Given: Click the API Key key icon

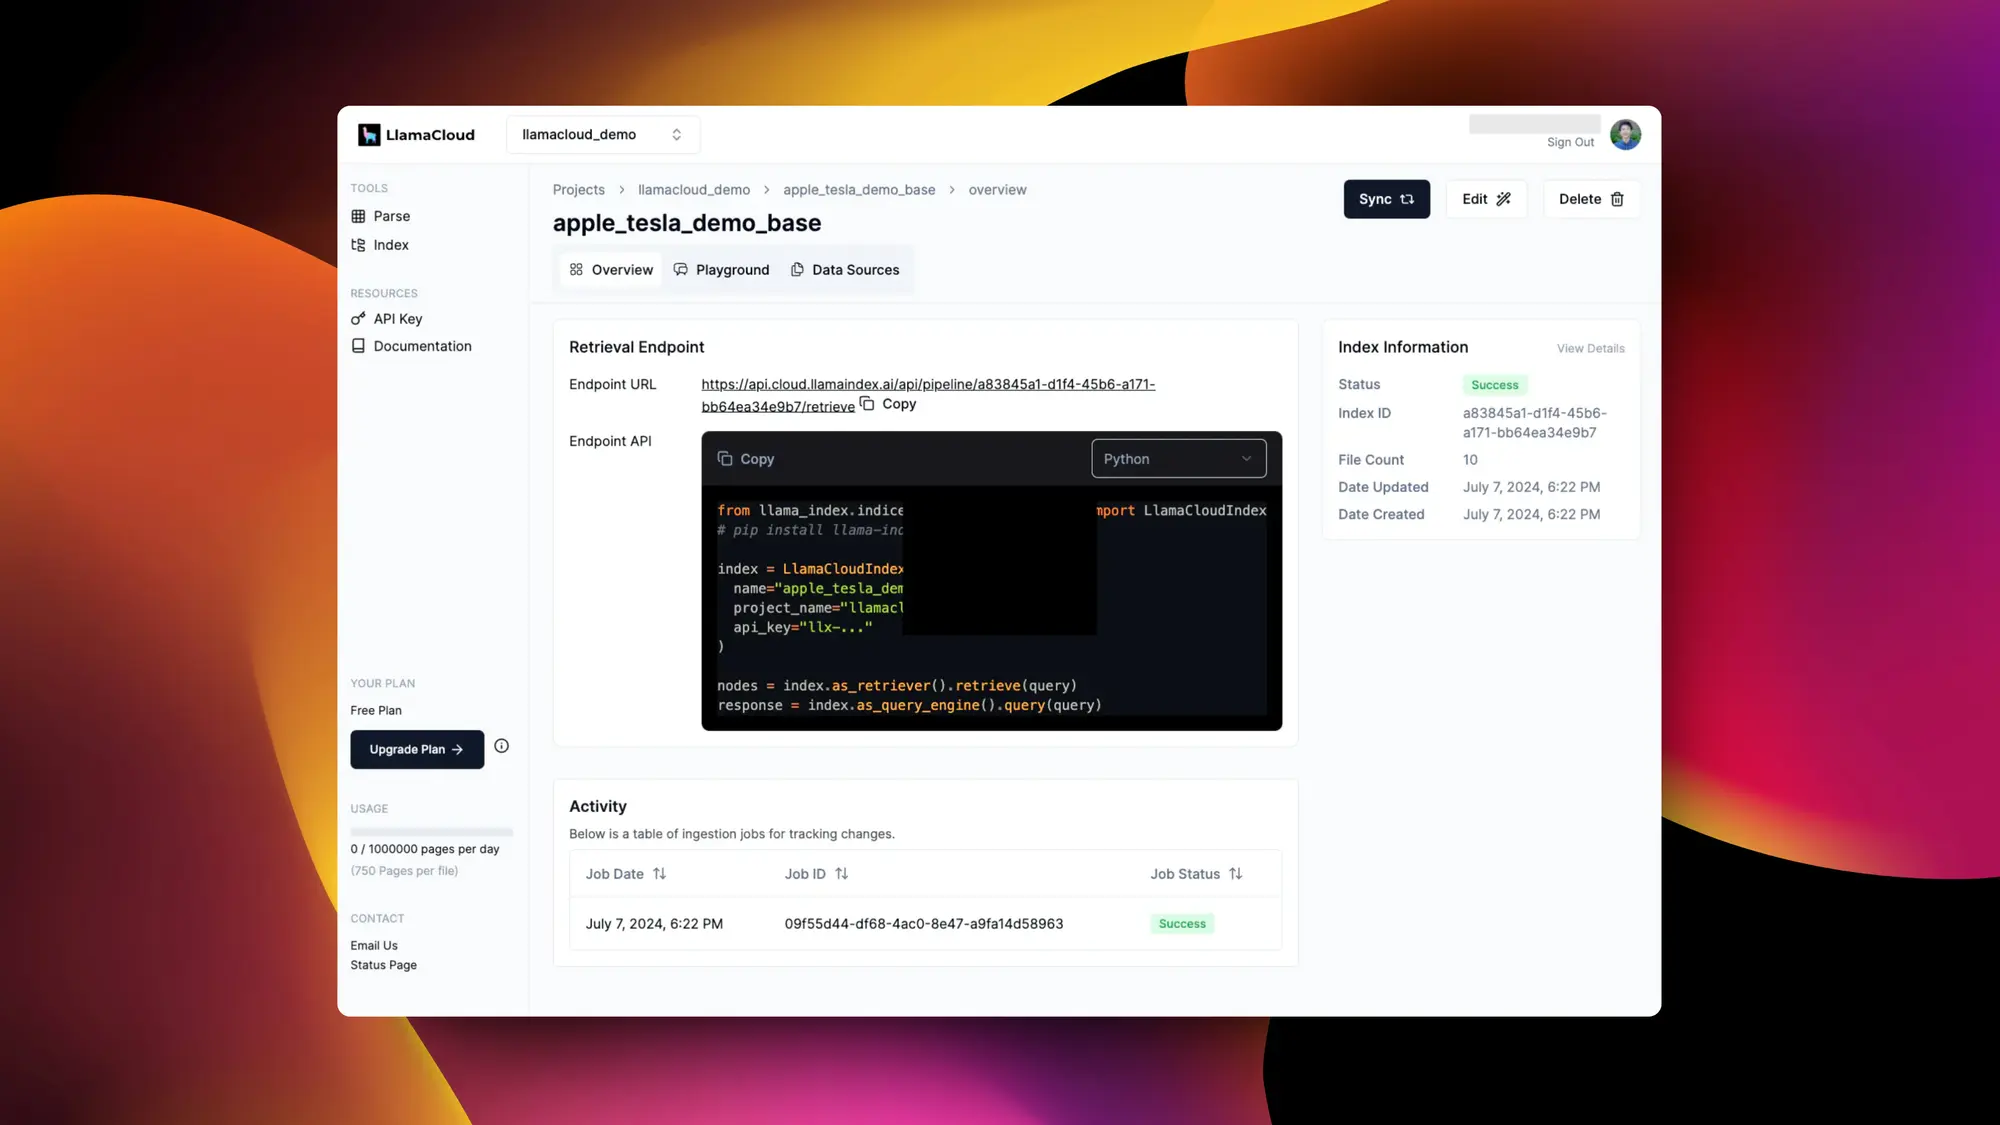Looking at the screenshot, I should (x=358, y=319).
